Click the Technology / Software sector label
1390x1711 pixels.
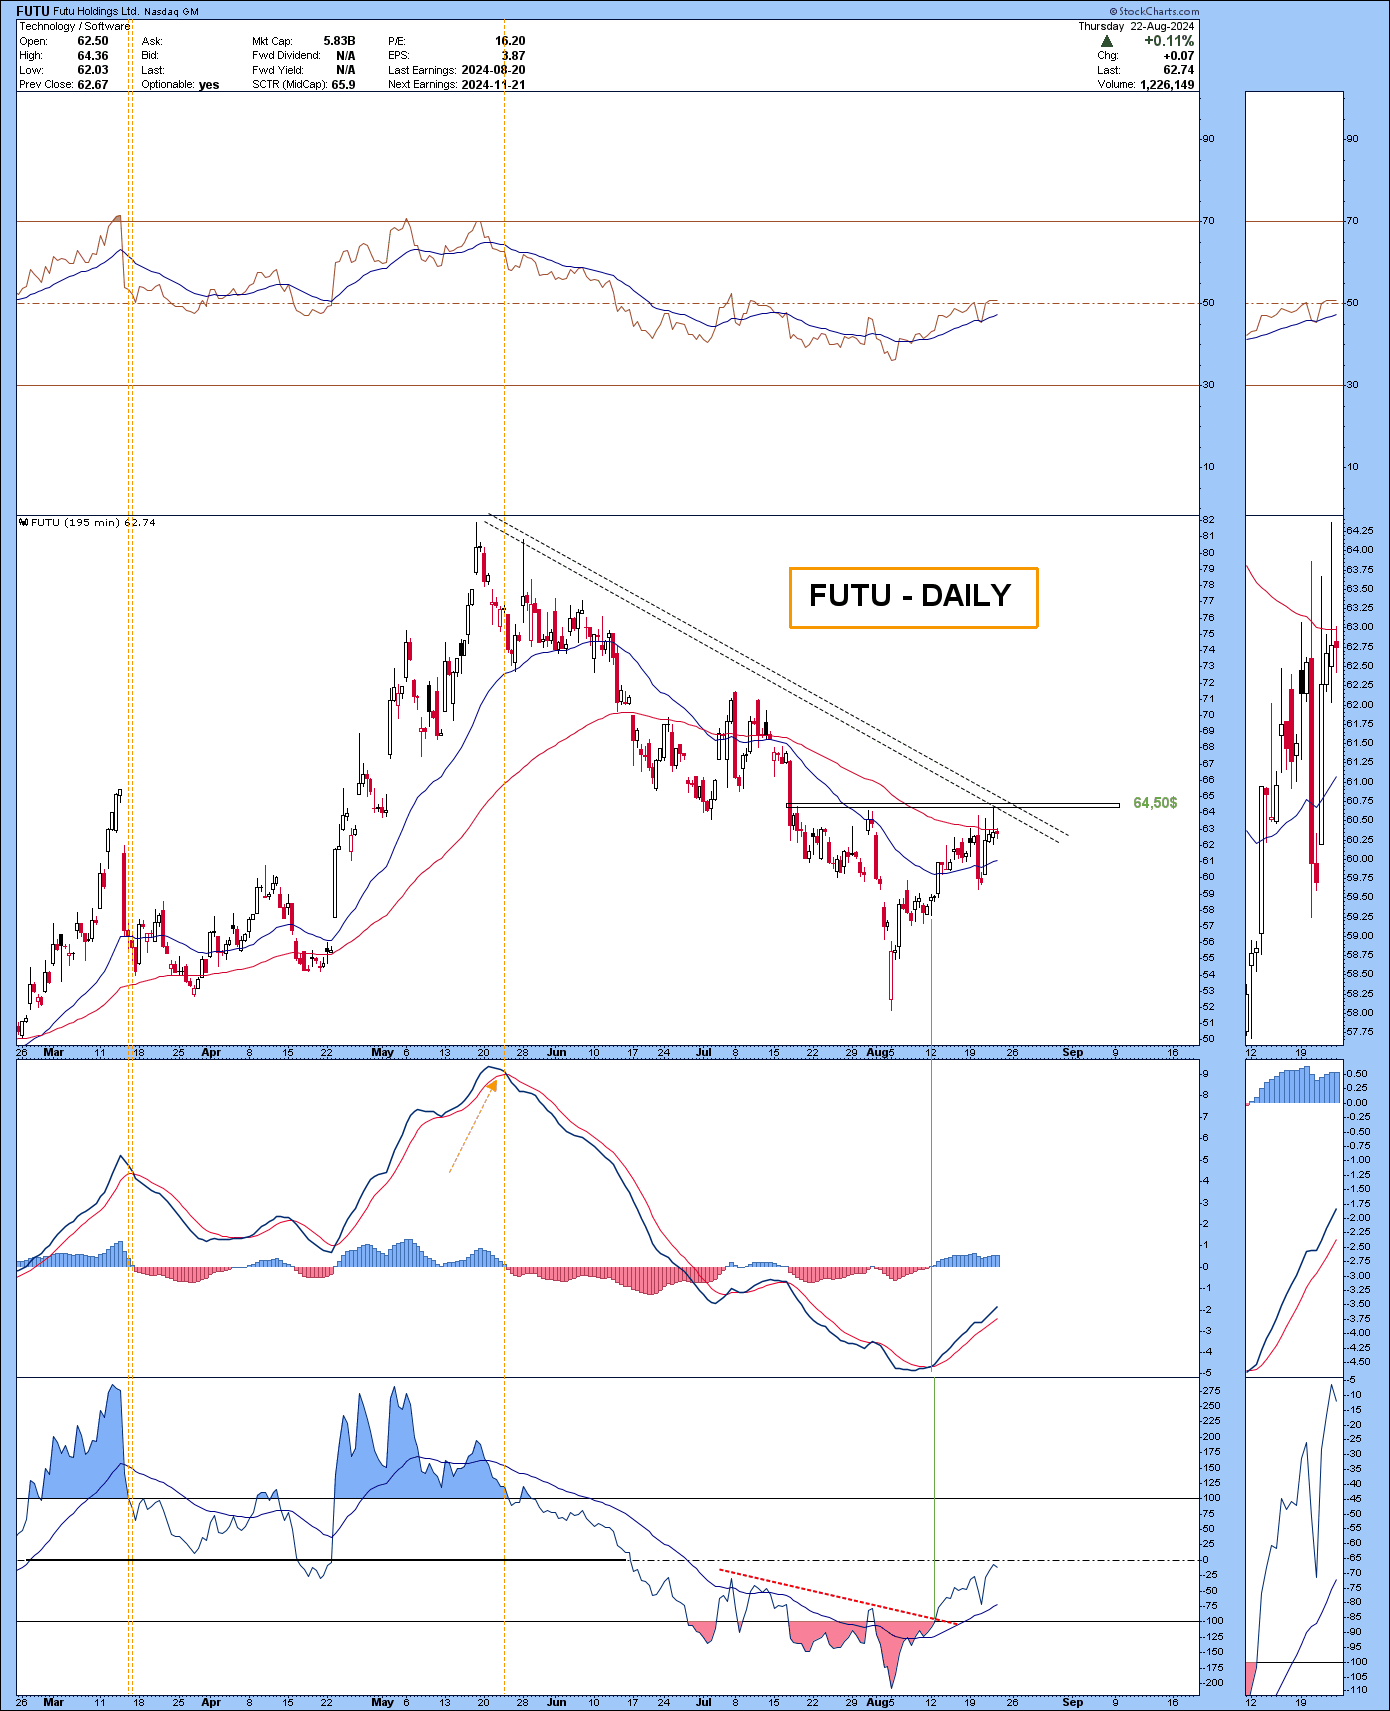(x=75, y=26)
